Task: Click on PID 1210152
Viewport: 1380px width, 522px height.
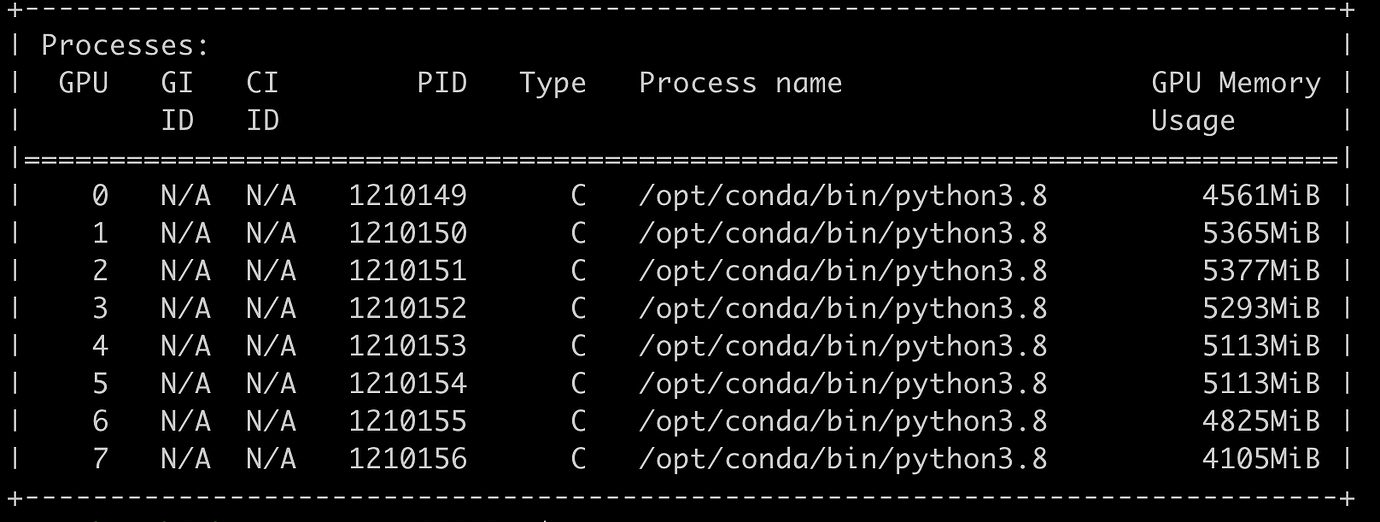Action: pyautogui.click(x=407, y=308)
